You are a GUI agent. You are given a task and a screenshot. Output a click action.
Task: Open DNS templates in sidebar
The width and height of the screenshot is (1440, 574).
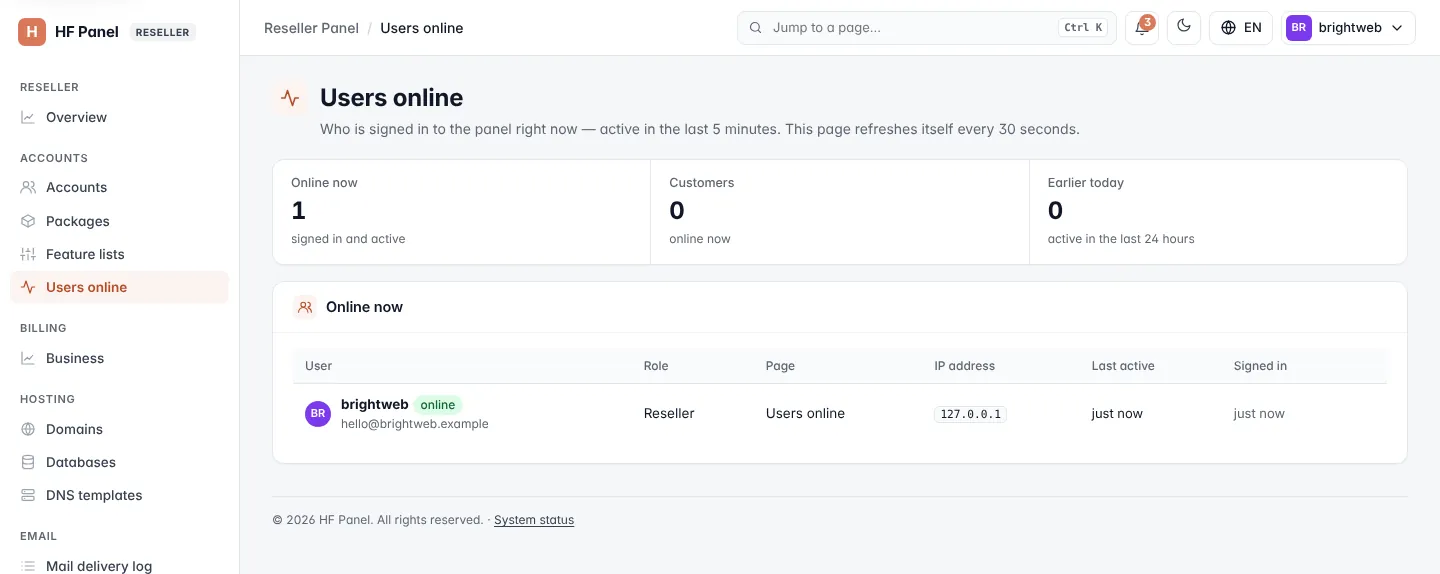119,495
